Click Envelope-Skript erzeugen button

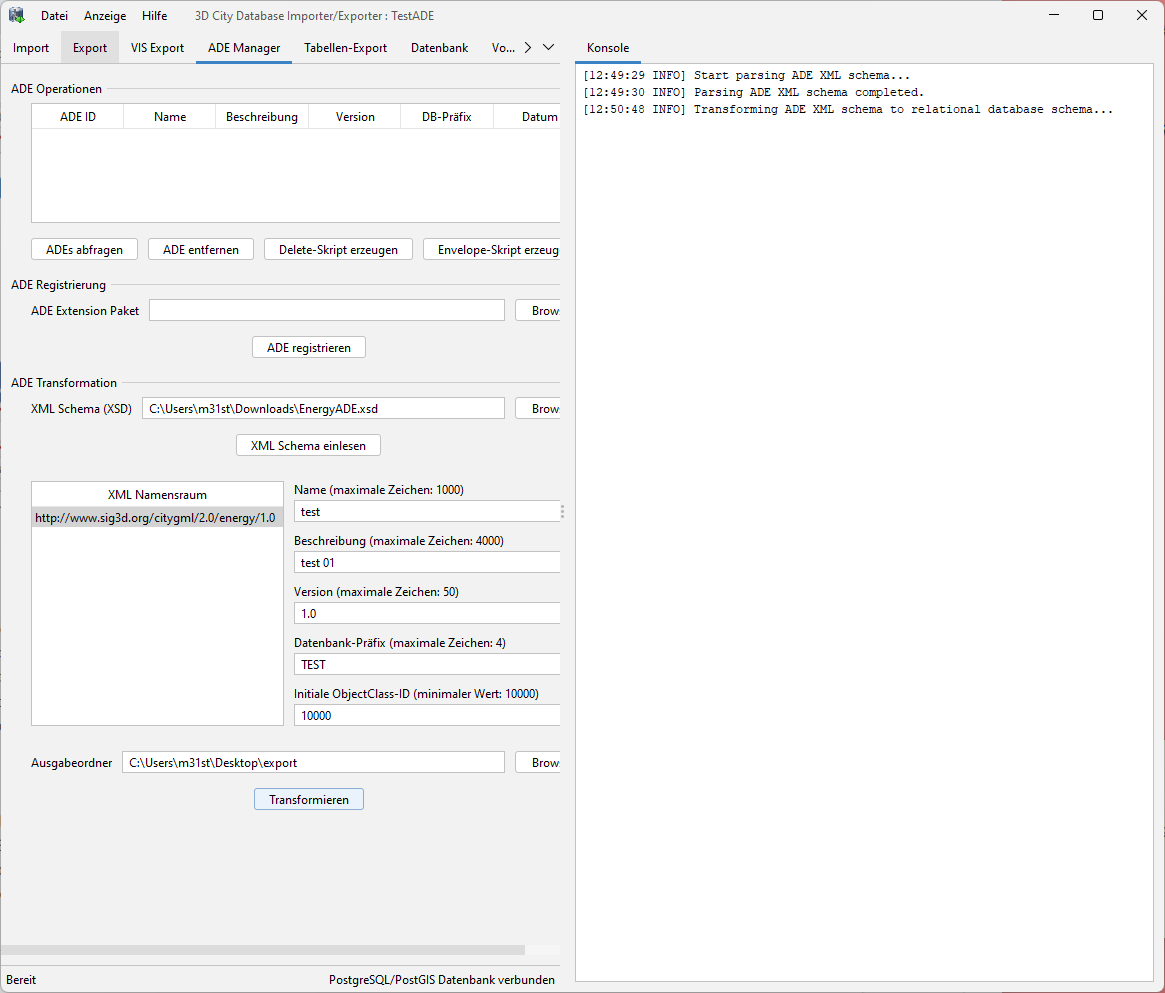[492, 250]
